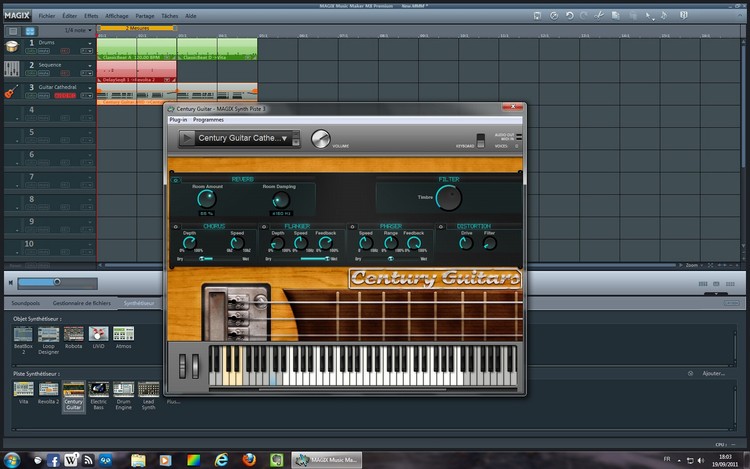The width and height of the screenshot is (750, 469).
Task: Pick the Vita track synthesizer icon
Action: pos(23,388)
